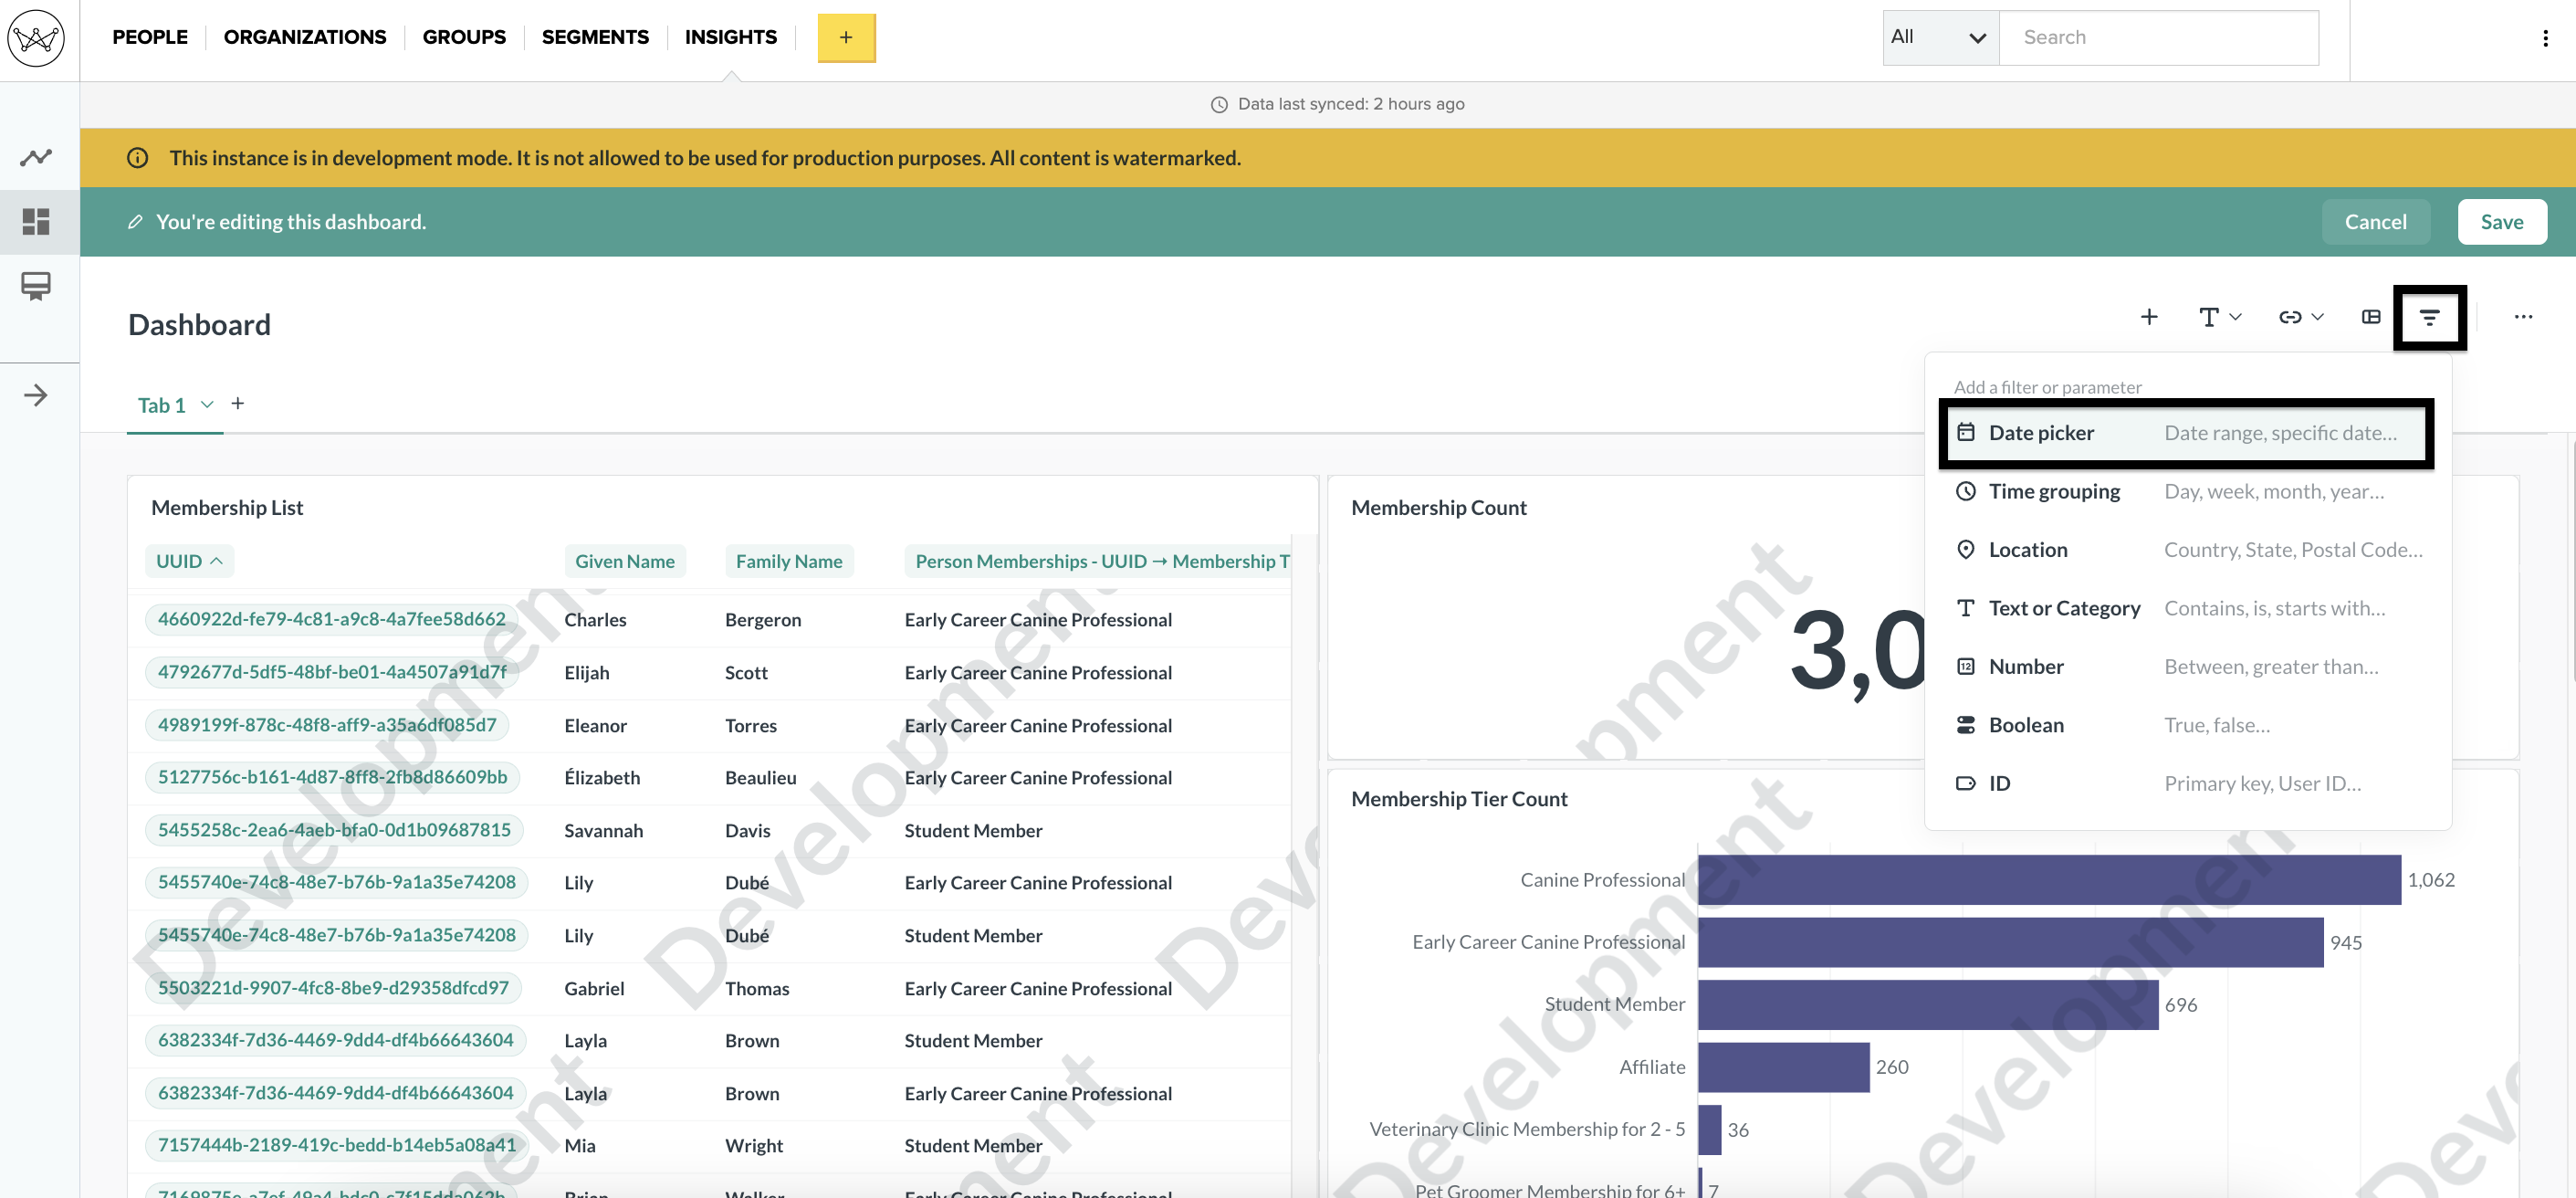Cancel dashboard editing
Image resolution: width=2576 pixels, height=1198 pixels.
[2375, 222]
